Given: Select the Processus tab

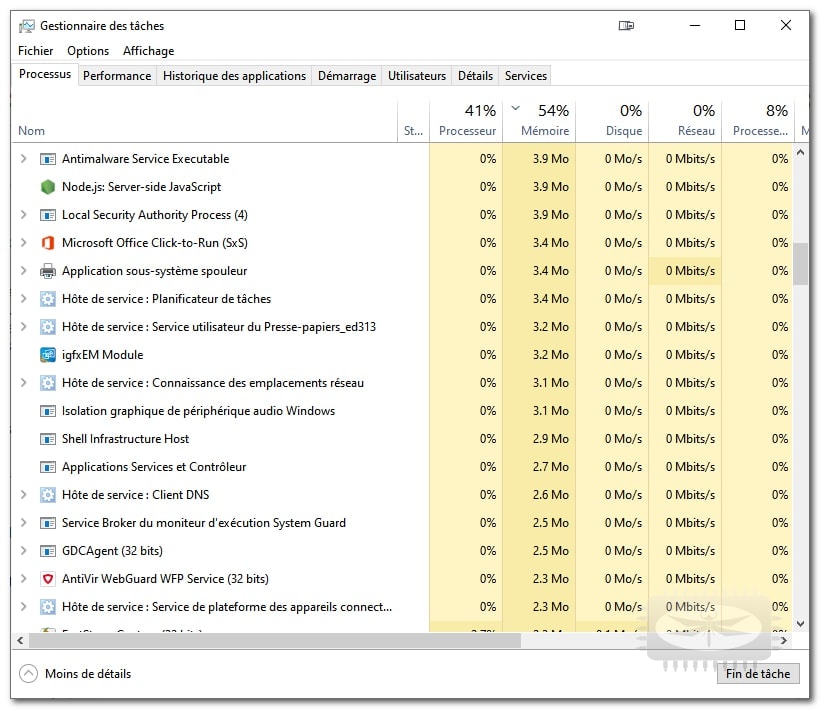Looking at the screenshot, I should [45, 74].
